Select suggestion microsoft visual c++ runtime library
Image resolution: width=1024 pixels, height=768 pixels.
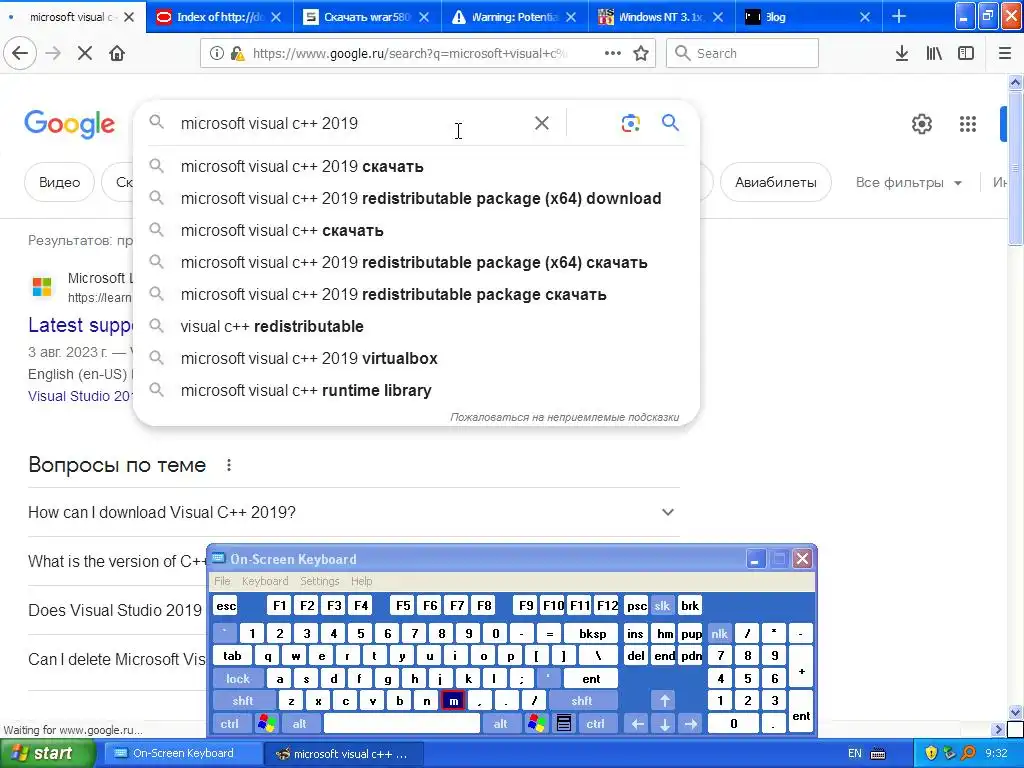[x=416, y=390]
